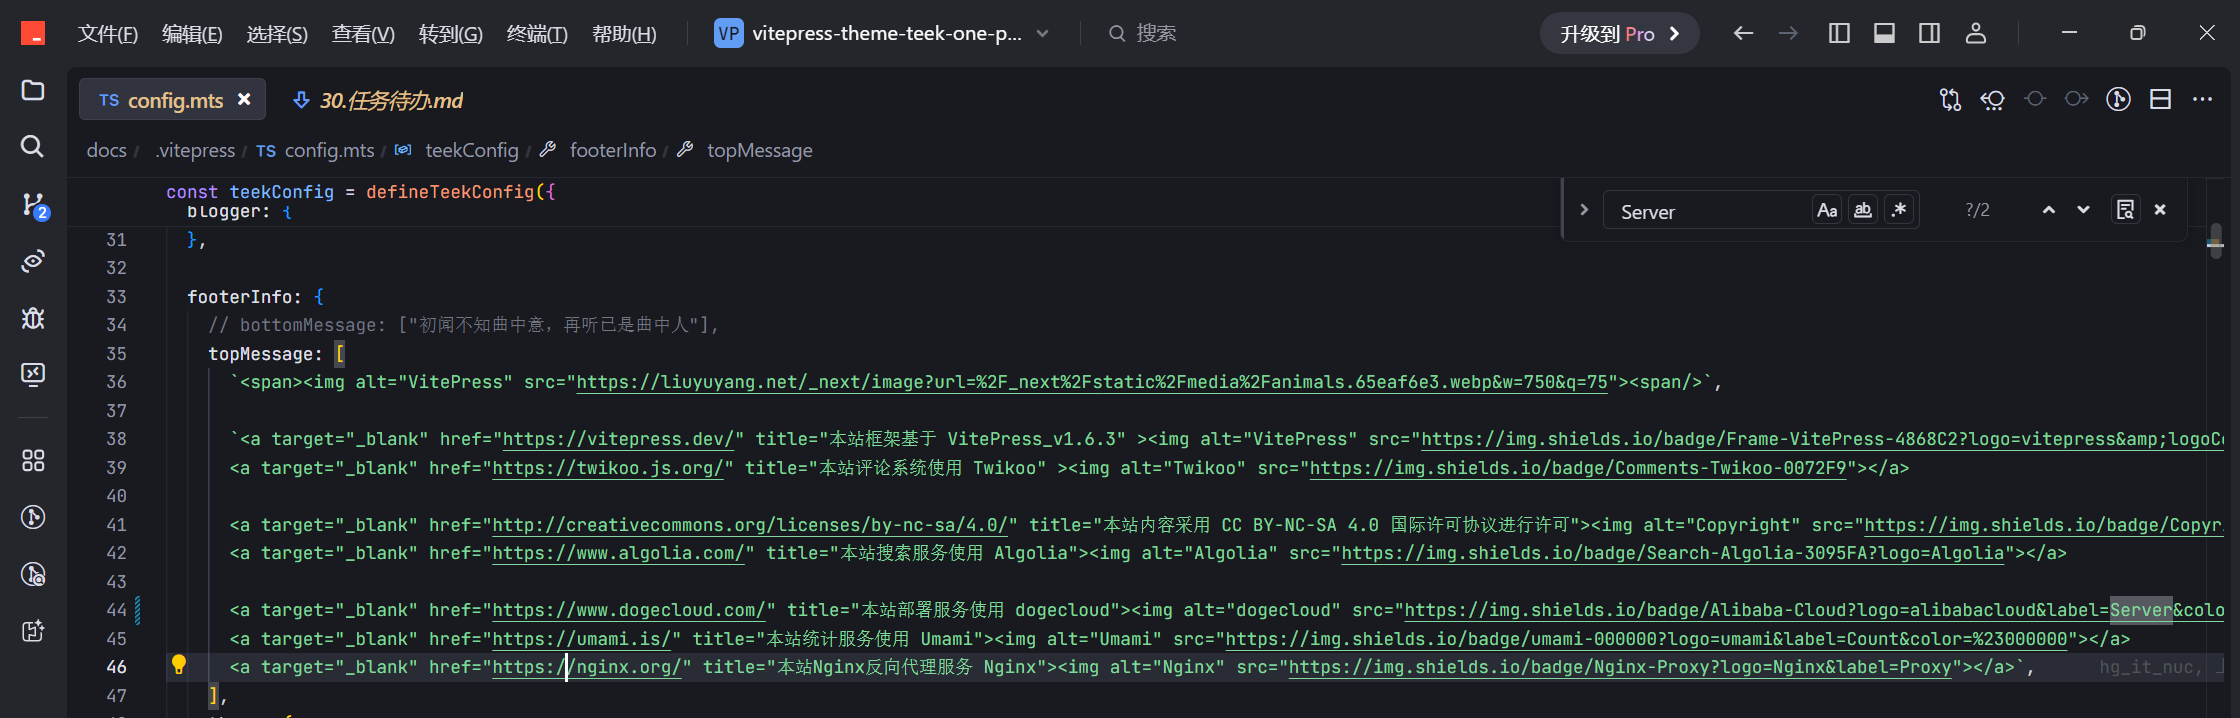Click the compare changes icon in the editor toolbar
2240x718 pixels.
coord(1950,99)
